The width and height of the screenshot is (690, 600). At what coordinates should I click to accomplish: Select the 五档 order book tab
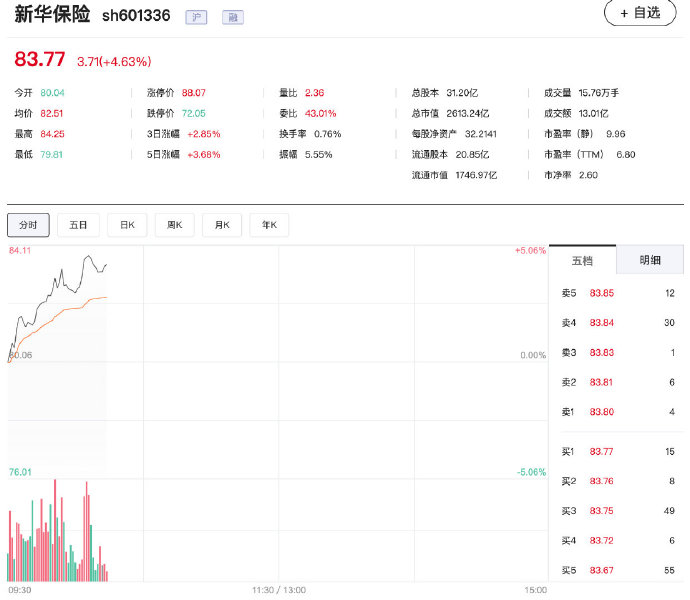[x=582, y=261]
